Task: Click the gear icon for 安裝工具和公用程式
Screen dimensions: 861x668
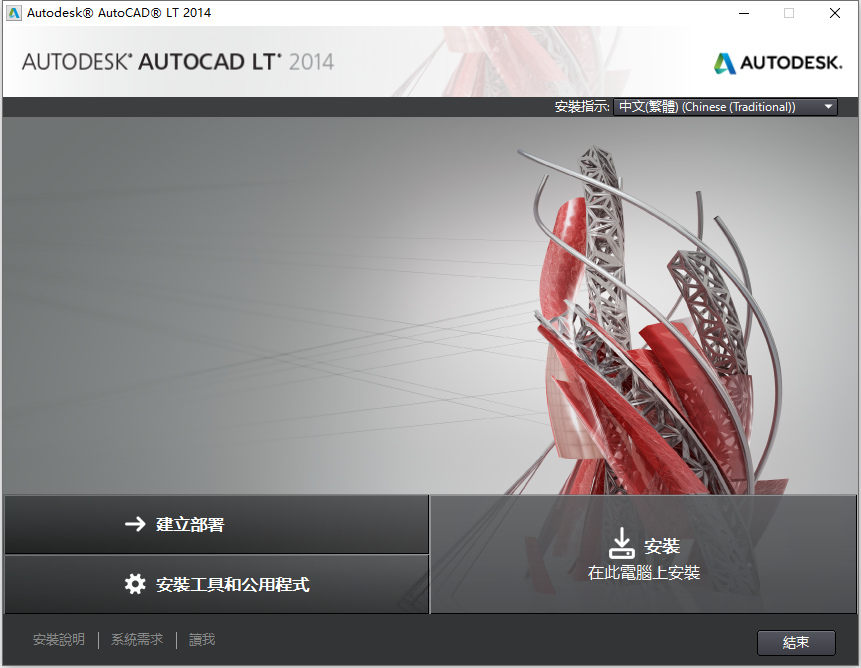Action: (x=135, y=584)
